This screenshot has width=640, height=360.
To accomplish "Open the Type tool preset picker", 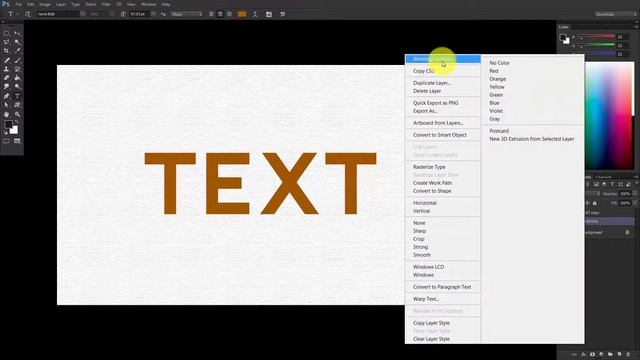I will click(12, 14).
